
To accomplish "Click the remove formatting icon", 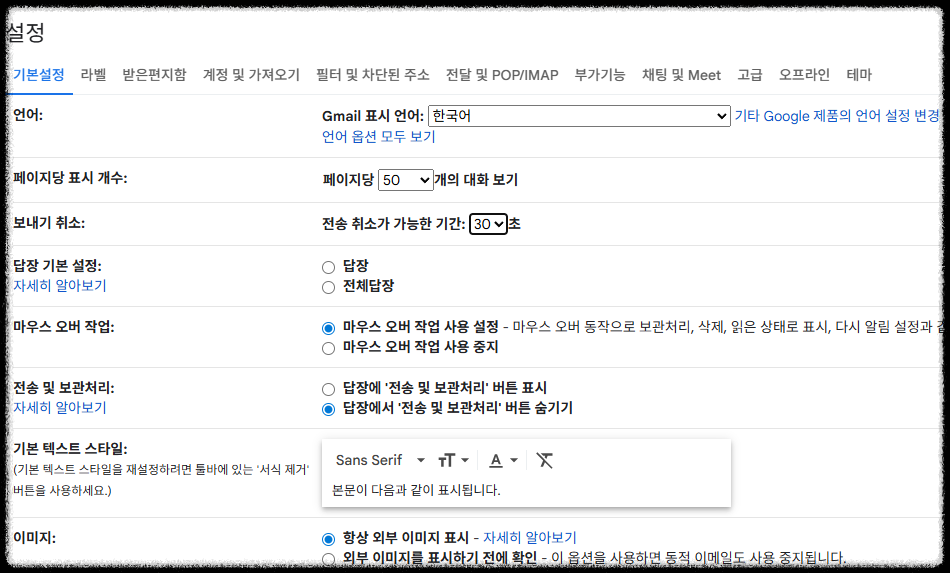I will 544,460.
